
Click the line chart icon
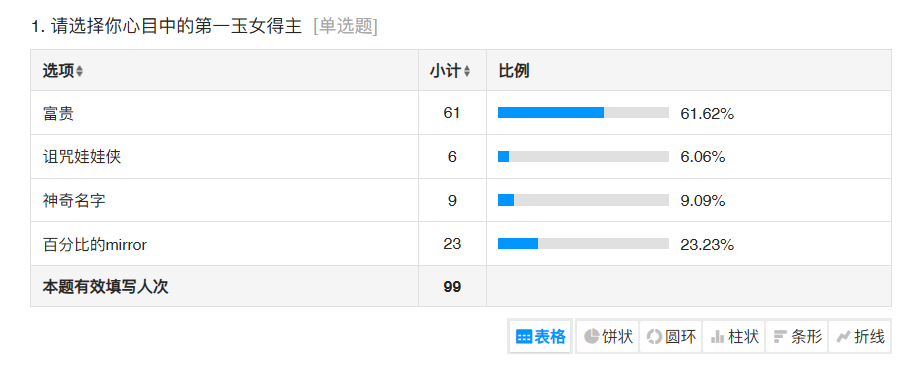point(844,337)
